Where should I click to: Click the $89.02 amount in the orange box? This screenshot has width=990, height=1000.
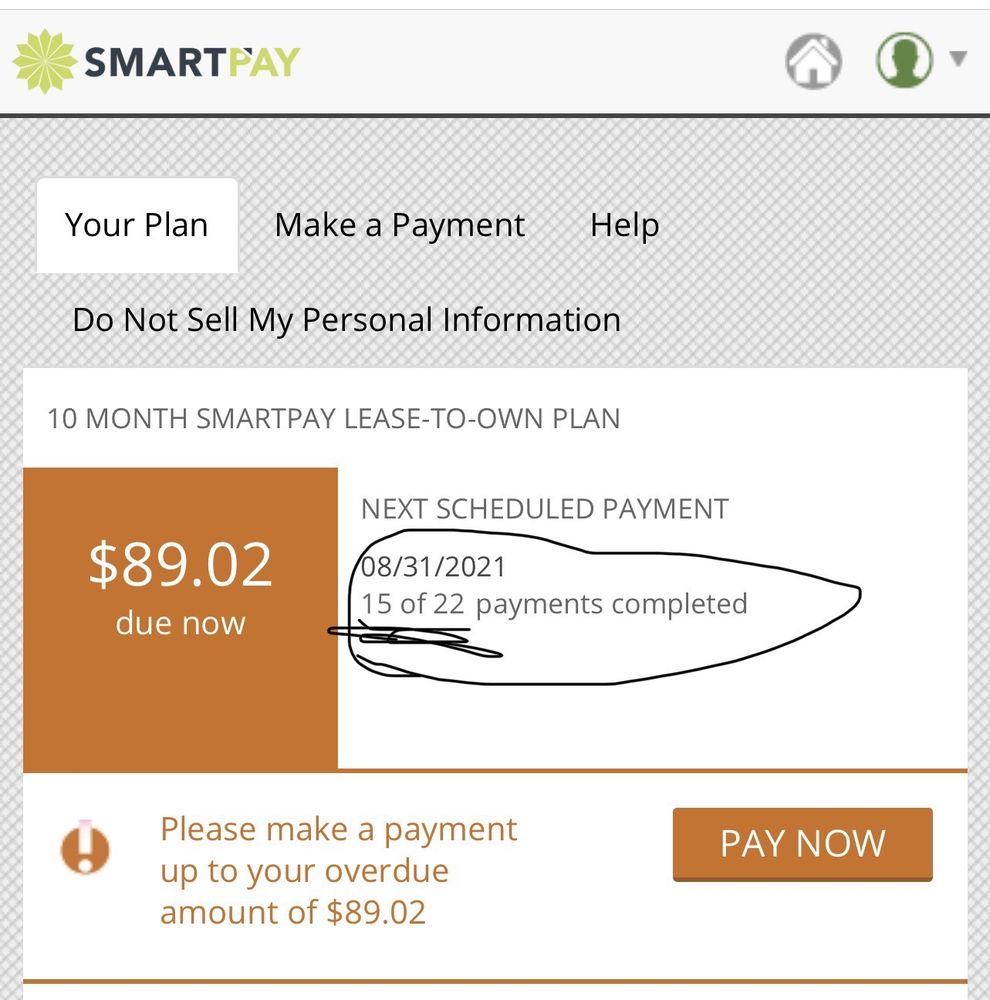coord(180,565)
